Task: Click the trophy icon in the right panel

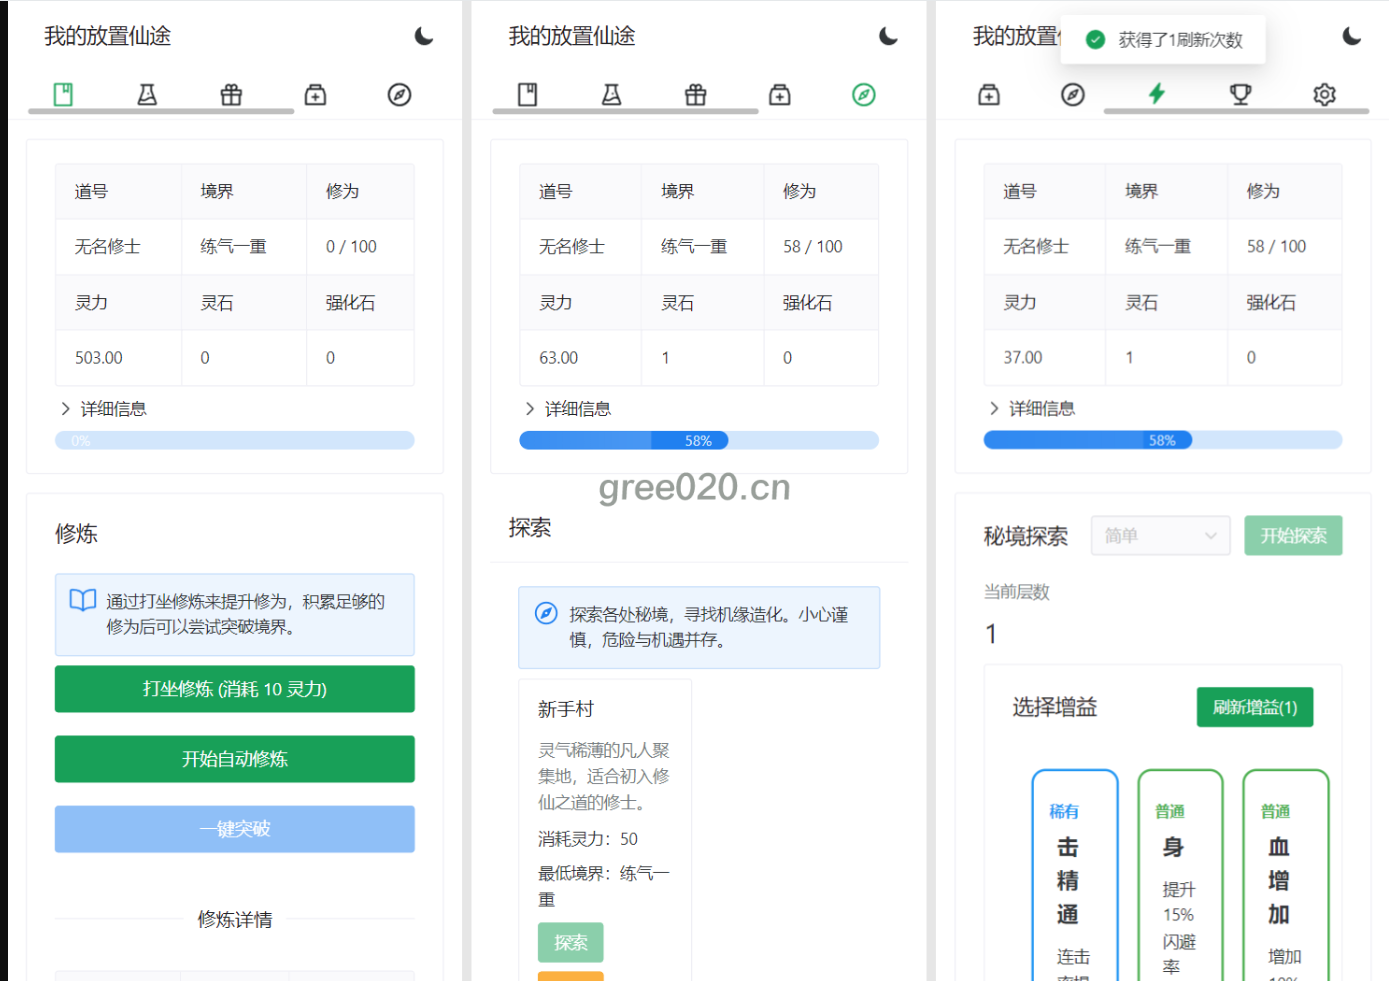Action: click(x=1240, y=94)
